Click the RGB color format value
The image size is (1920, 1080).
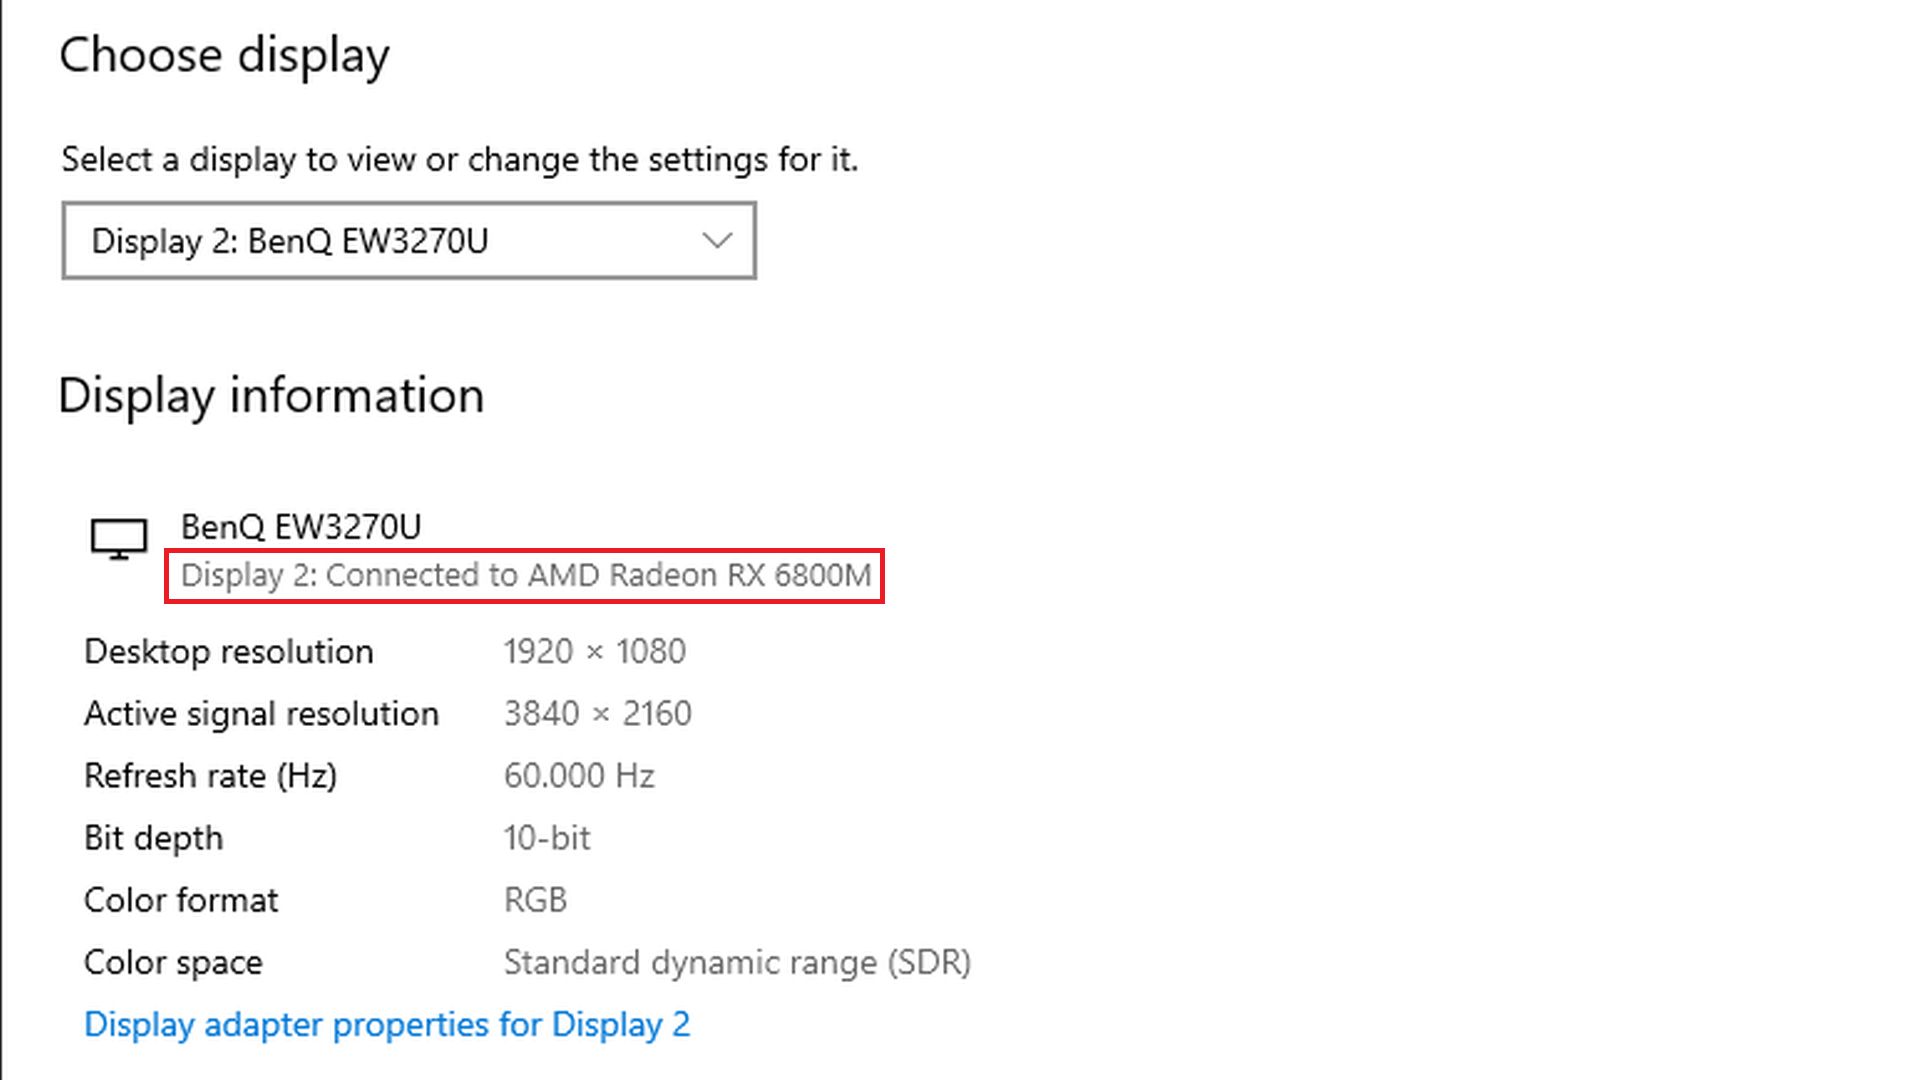point(535,900)
